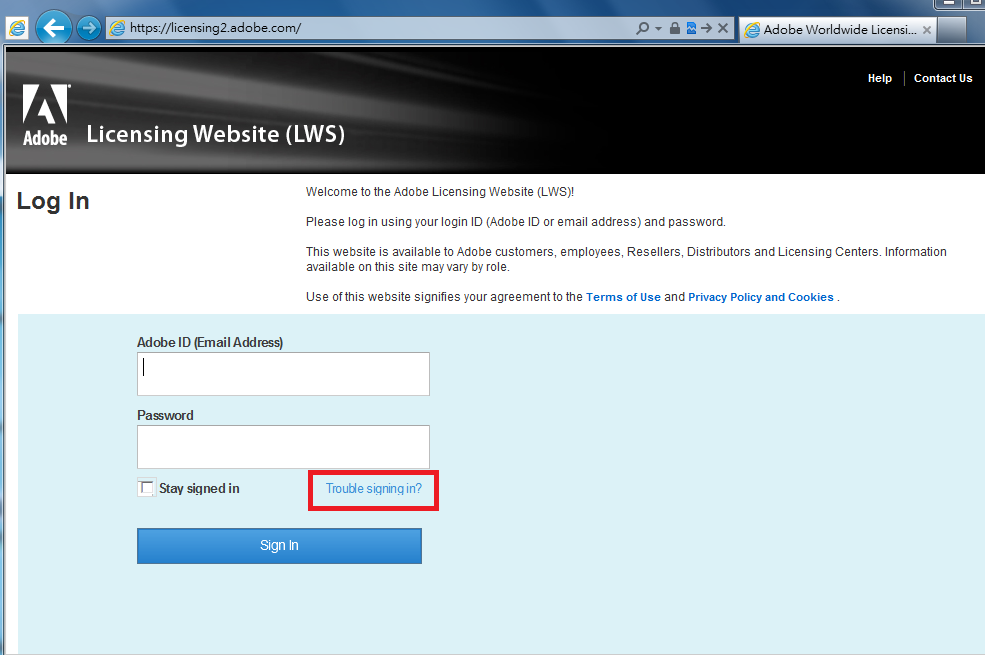The image size is (985, 655).
Task: Click the blue Sign In button
Action: pos(280,546)
